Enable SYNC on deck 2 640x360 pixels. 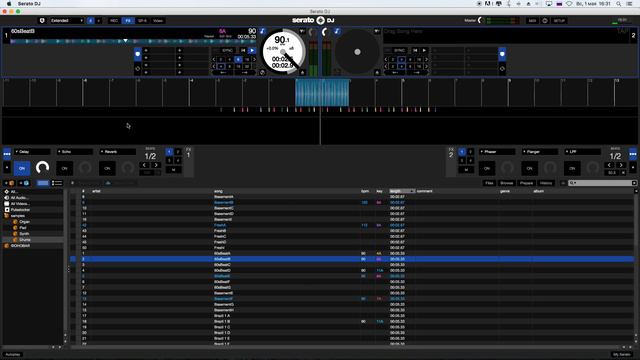[399, 50]
